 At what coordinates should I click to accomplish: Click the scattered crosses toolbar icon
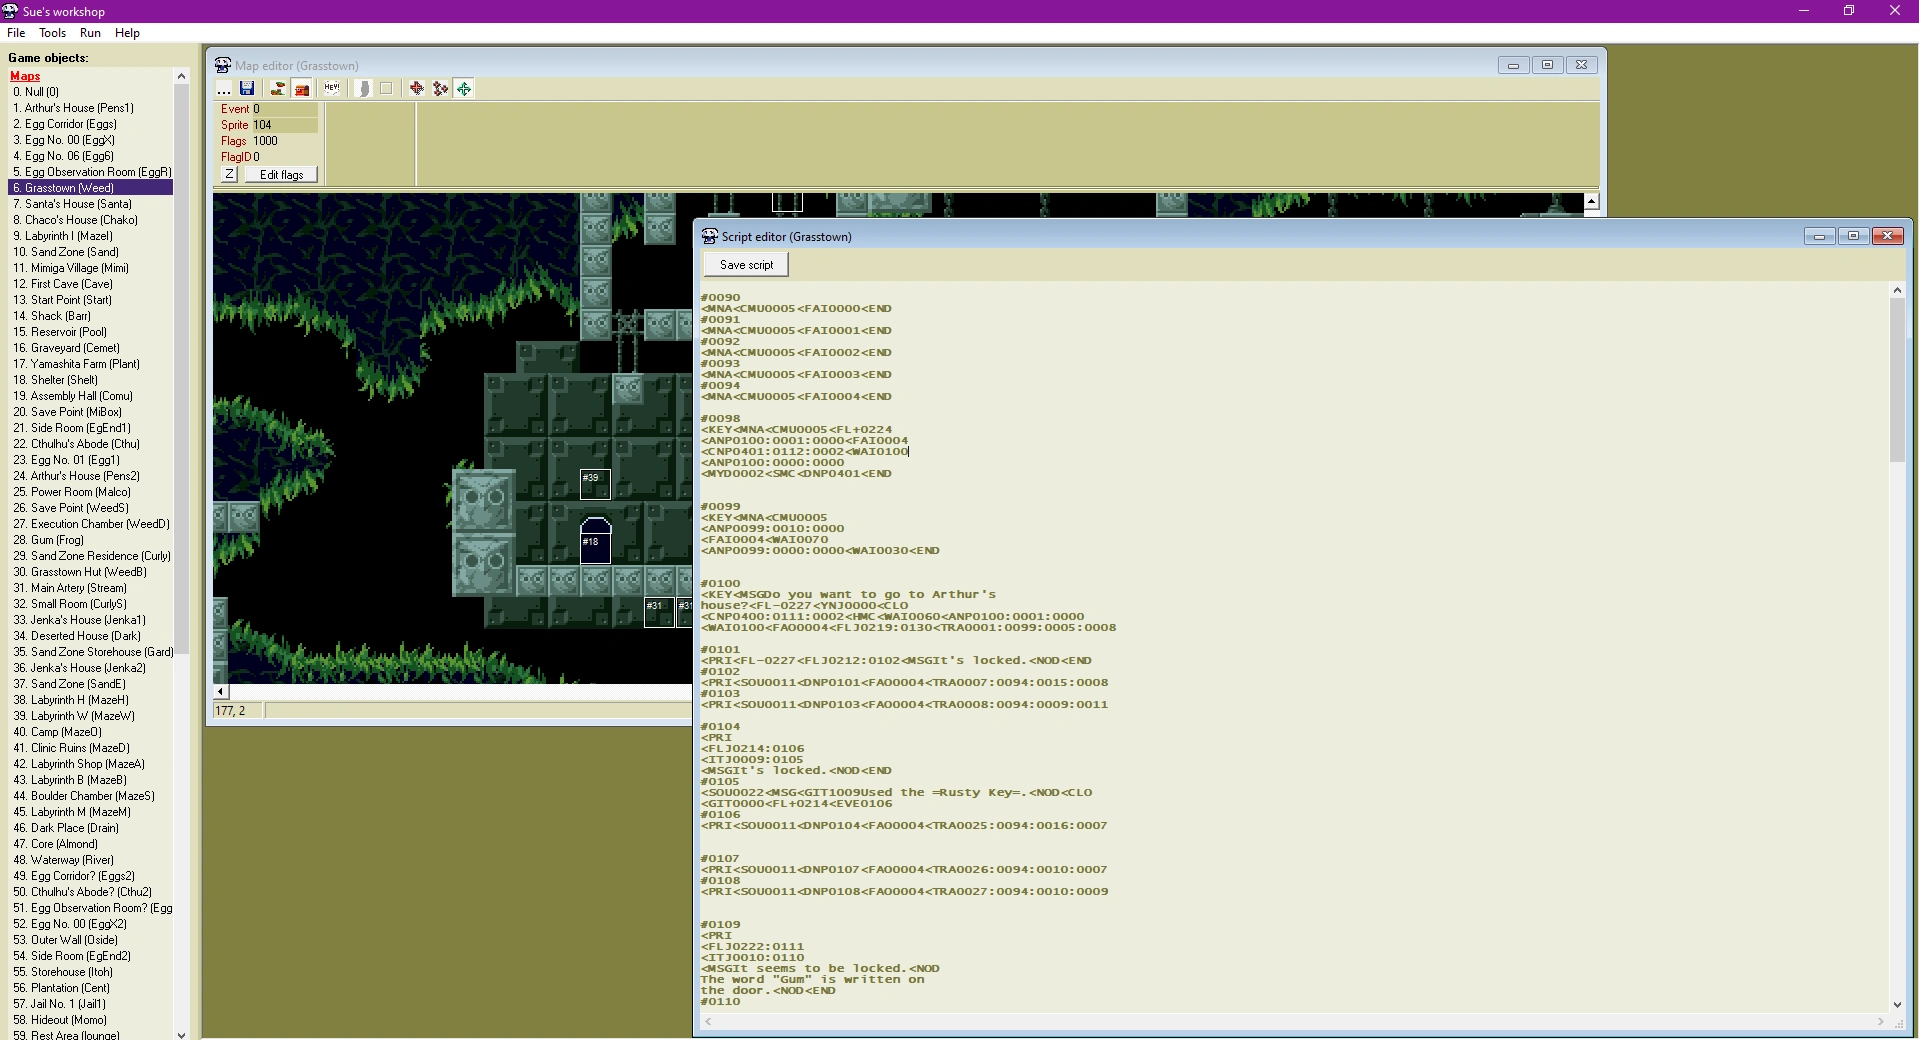coord(441,88)
